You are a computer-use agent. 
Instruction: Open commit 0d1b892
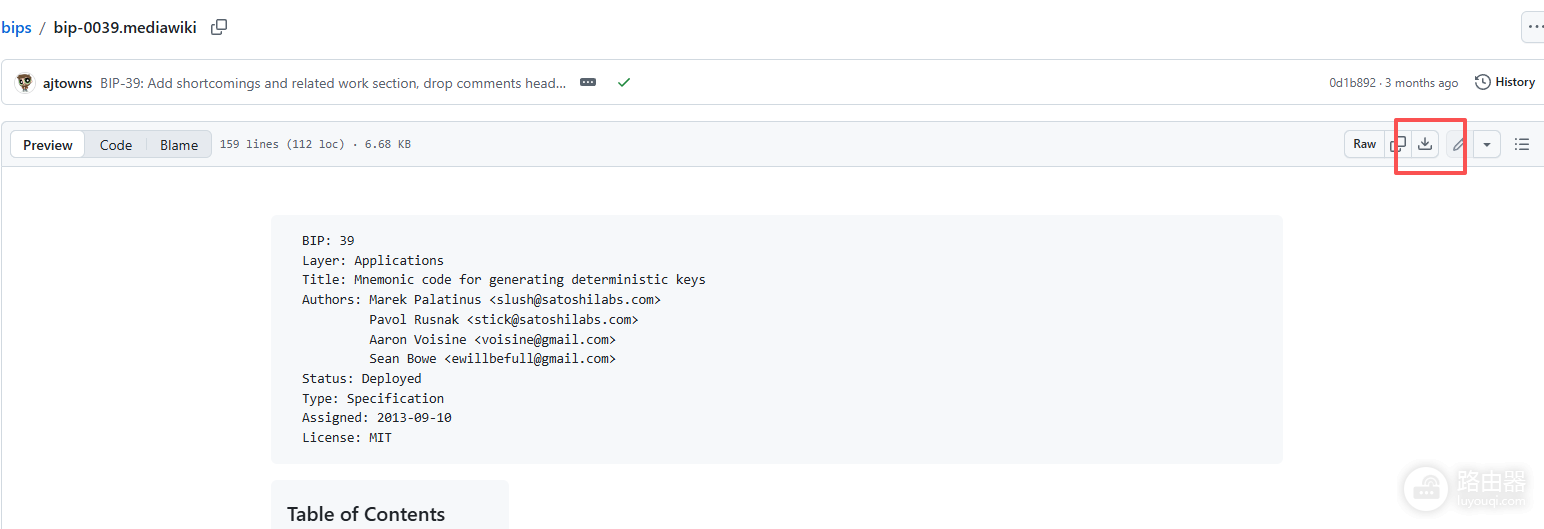tap(1352, 83)
